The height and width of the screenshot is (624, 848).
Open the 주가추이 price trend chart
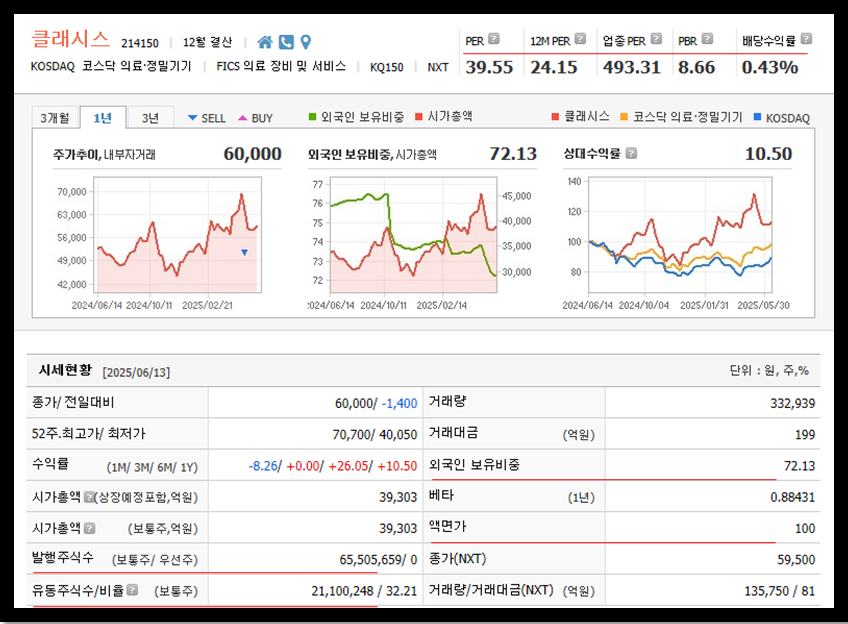pyautogui.click(x=177, y=235)
